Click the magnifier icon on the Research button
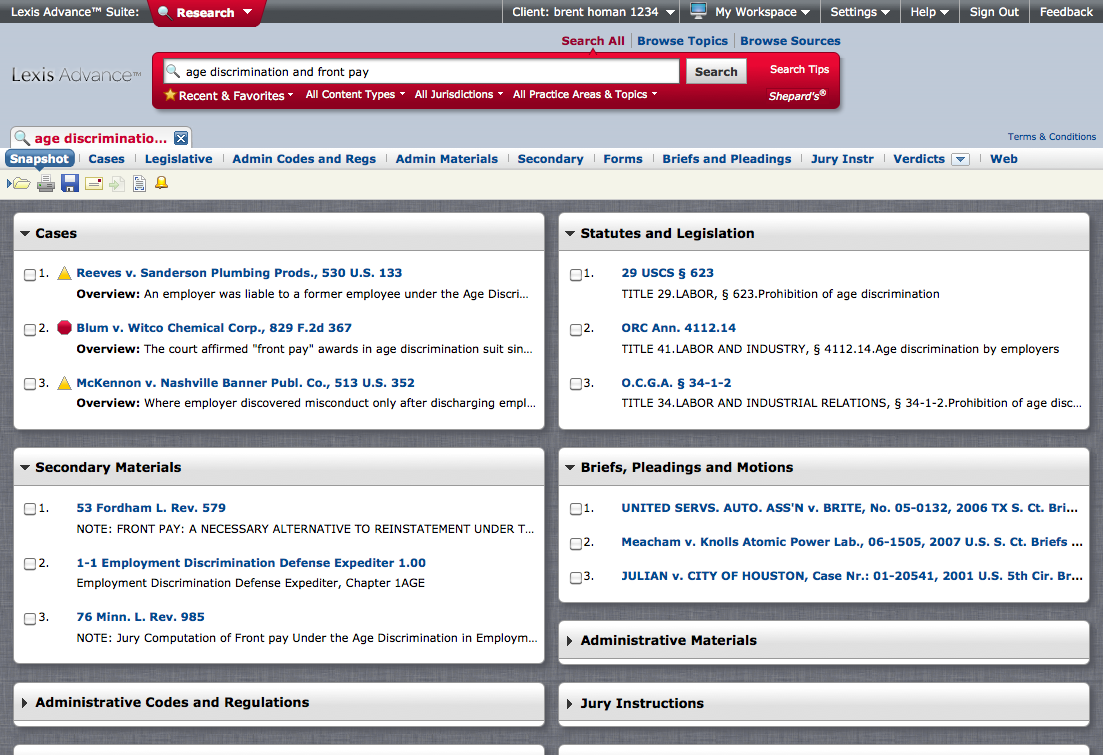 165,12
